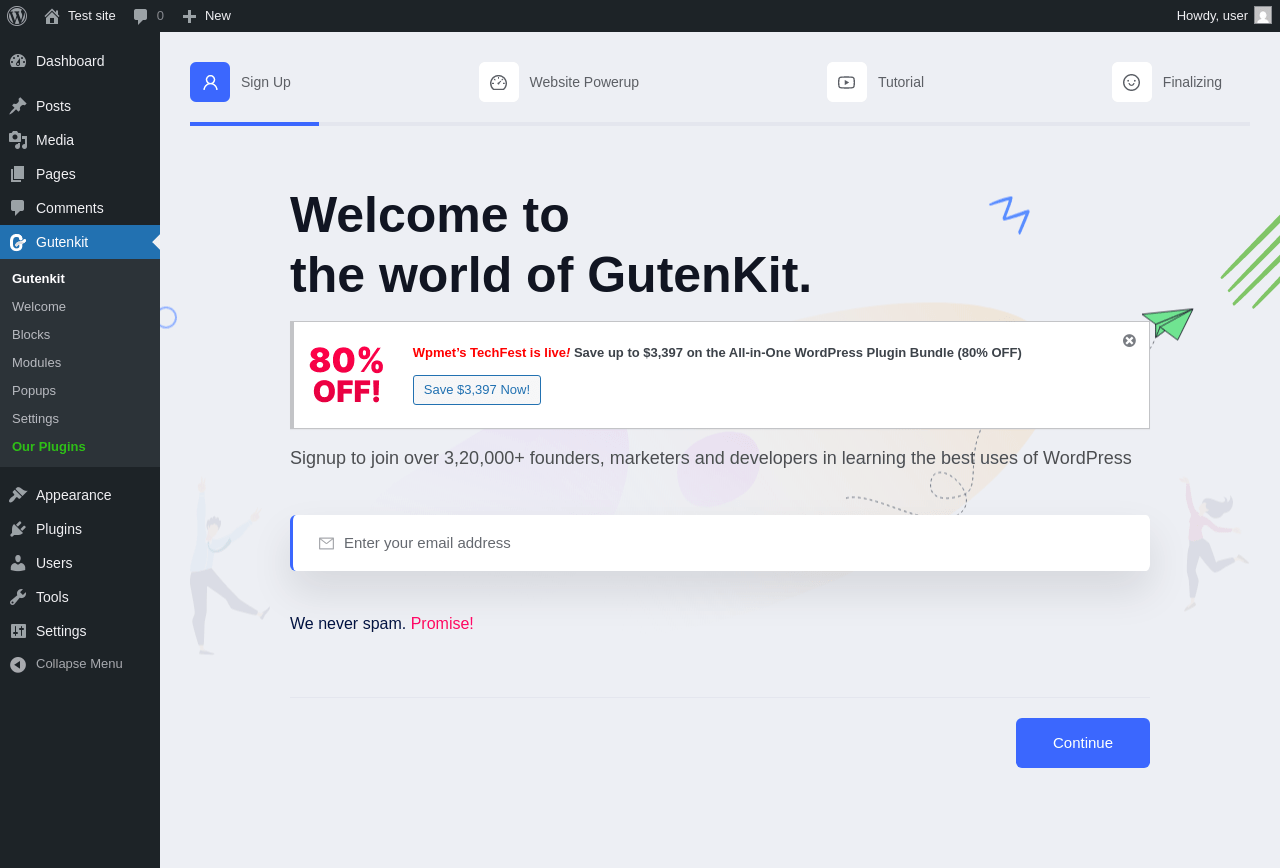Screen dimensions: 1280x868
Task: Switch to the Tutorial tab label
Action: coord(901,82)
